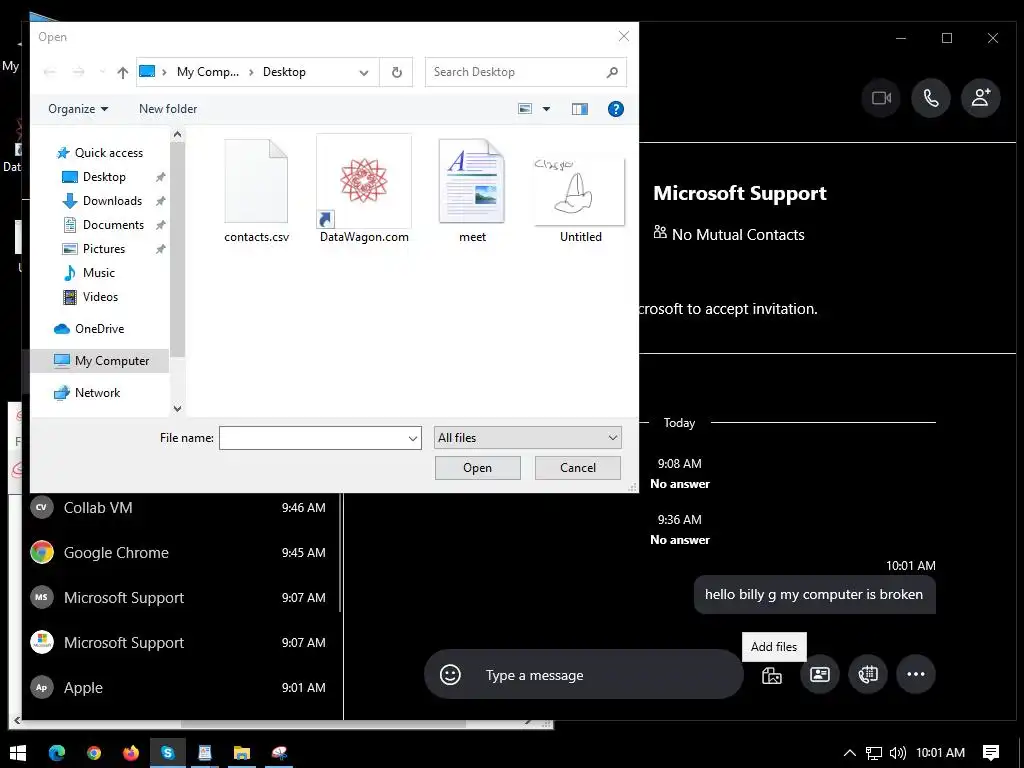Start a video call with Microsoft Support
Screen dimensions: 1024x768
coord(881,98)
